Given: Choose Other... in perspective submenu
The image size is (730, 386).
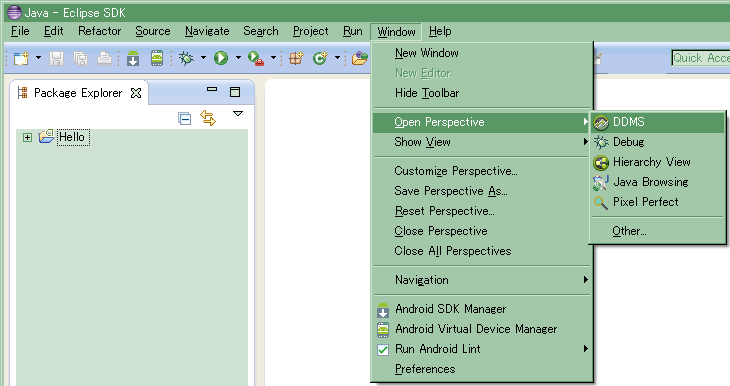Looking at the screenshot, I should (x=658, y=231).
